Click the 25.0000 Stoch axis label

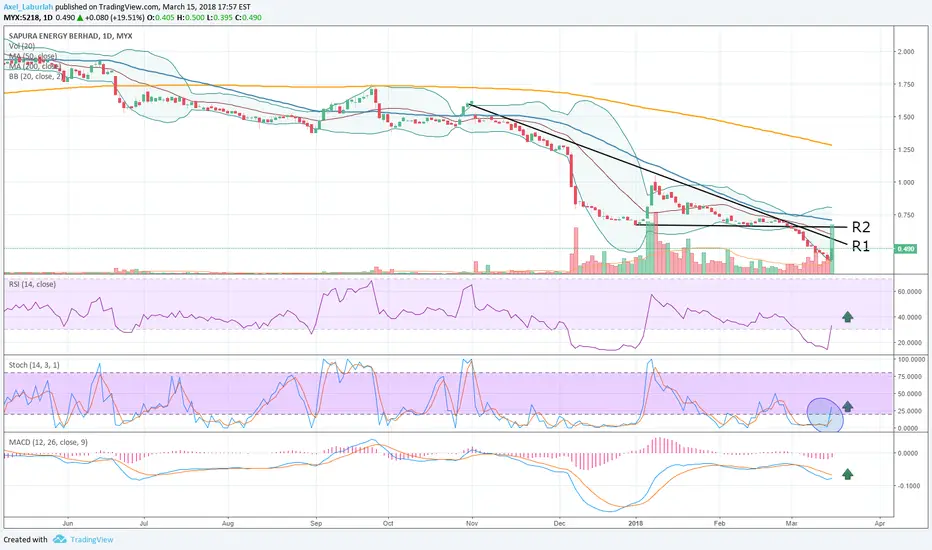909,411
